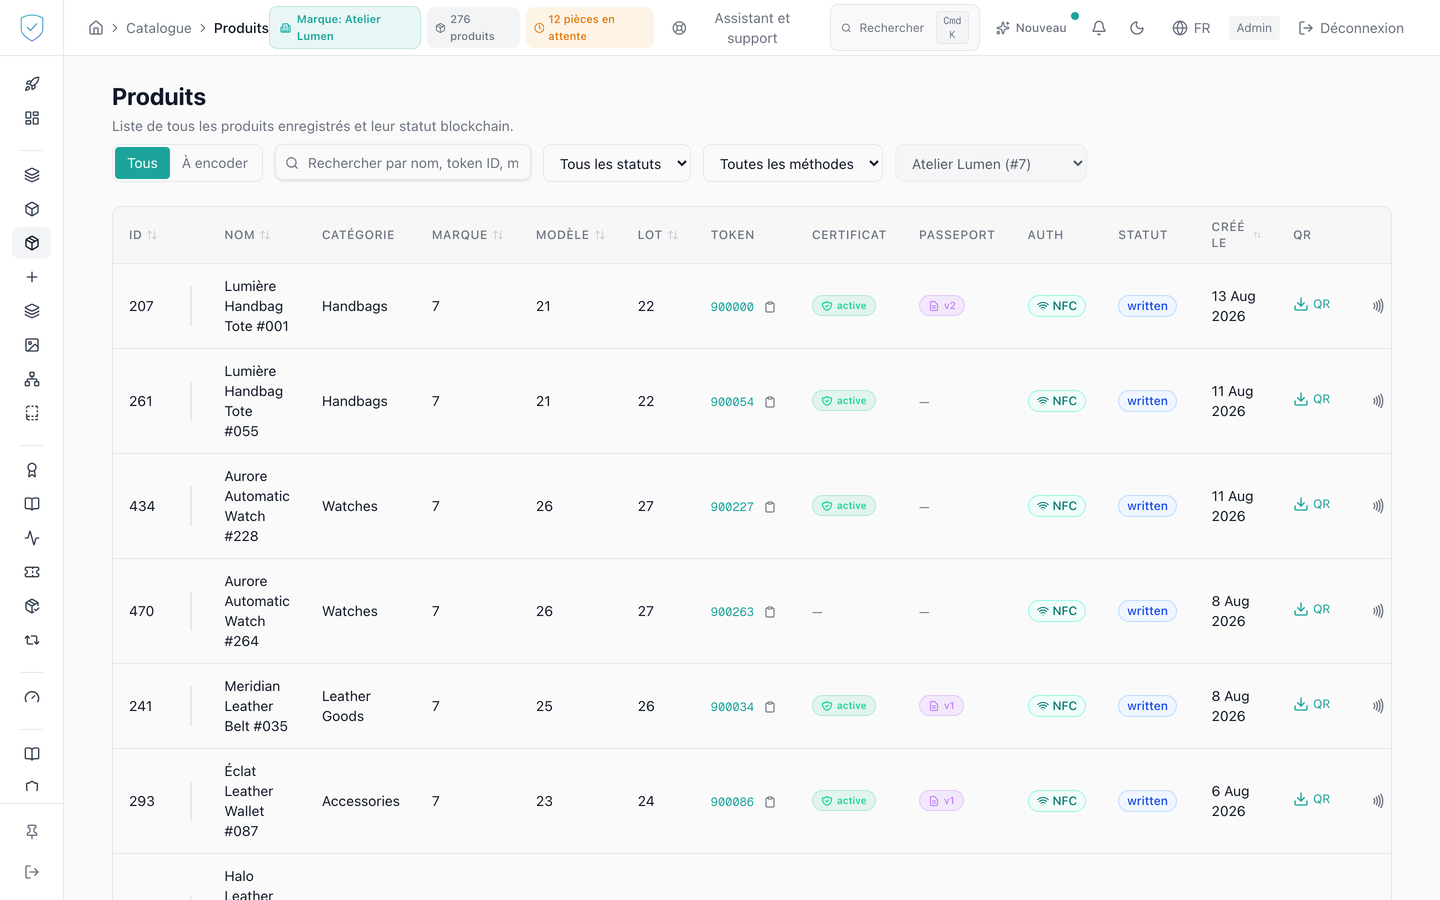Click the active certificate badge in the token 900054 row
Image resolution: width=1440 pixels, height=900 pixels.
click(x=844, y=401)
